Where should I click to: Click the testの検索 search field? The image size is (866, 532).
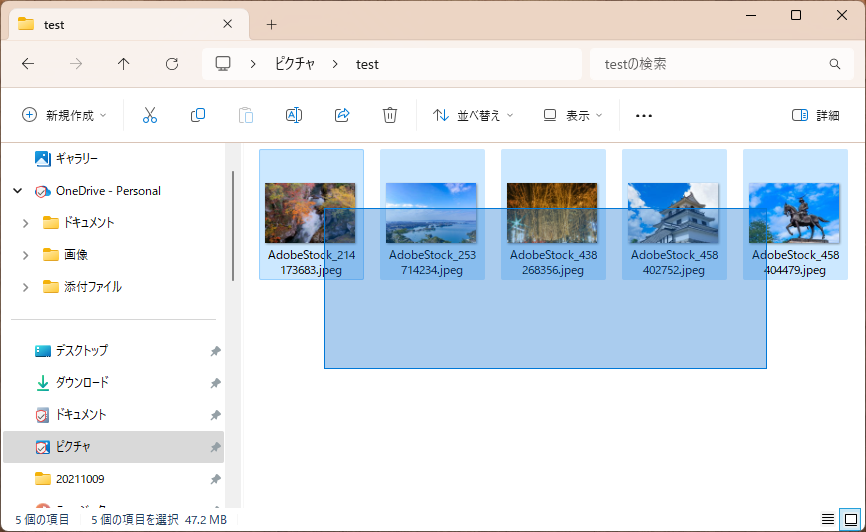click(710, 64)
